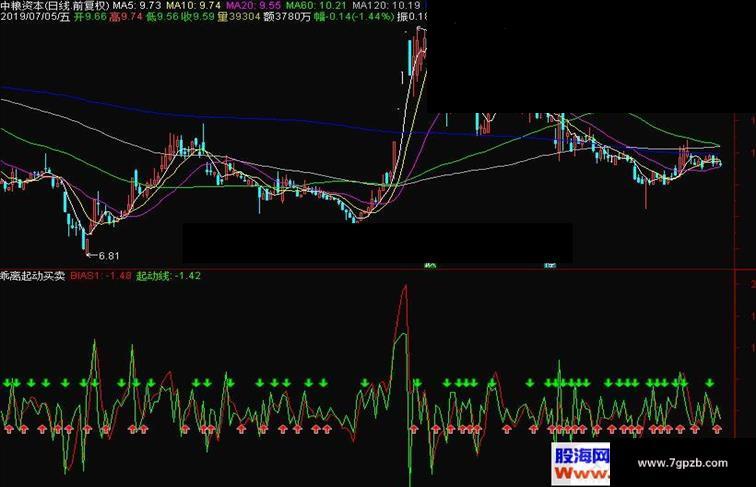Click the BIAS1: -1.48 value
756x487 pixels.
pyautogui.click(x=101, y=276)
